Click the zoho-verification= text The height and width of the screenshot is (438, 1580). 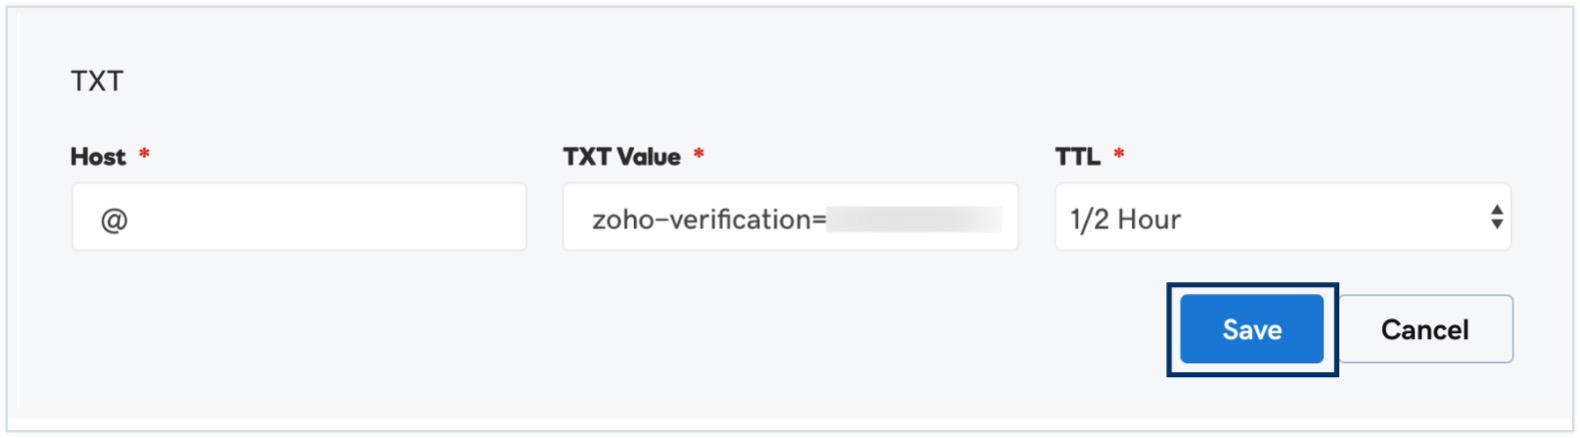pos(708,219)
